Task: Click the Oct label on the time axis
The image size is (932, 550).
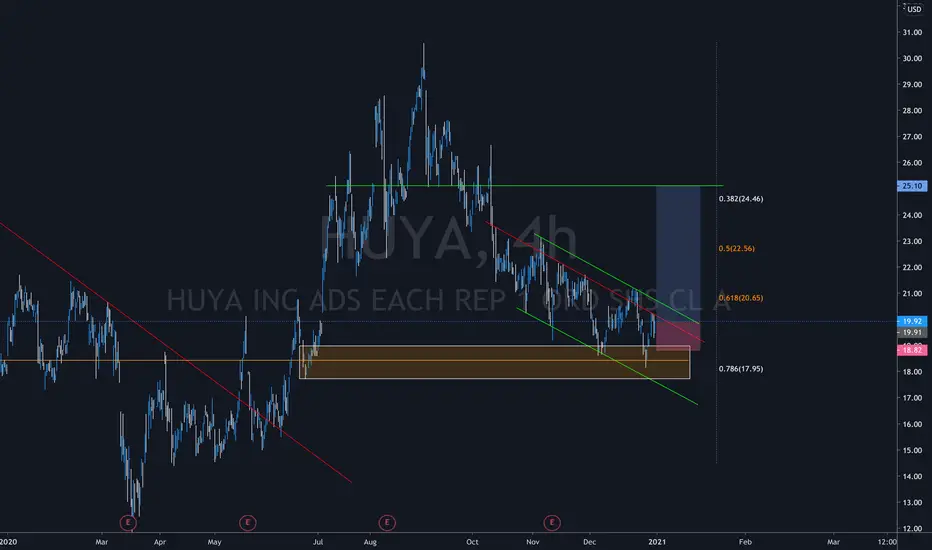Action: (472, 542)
